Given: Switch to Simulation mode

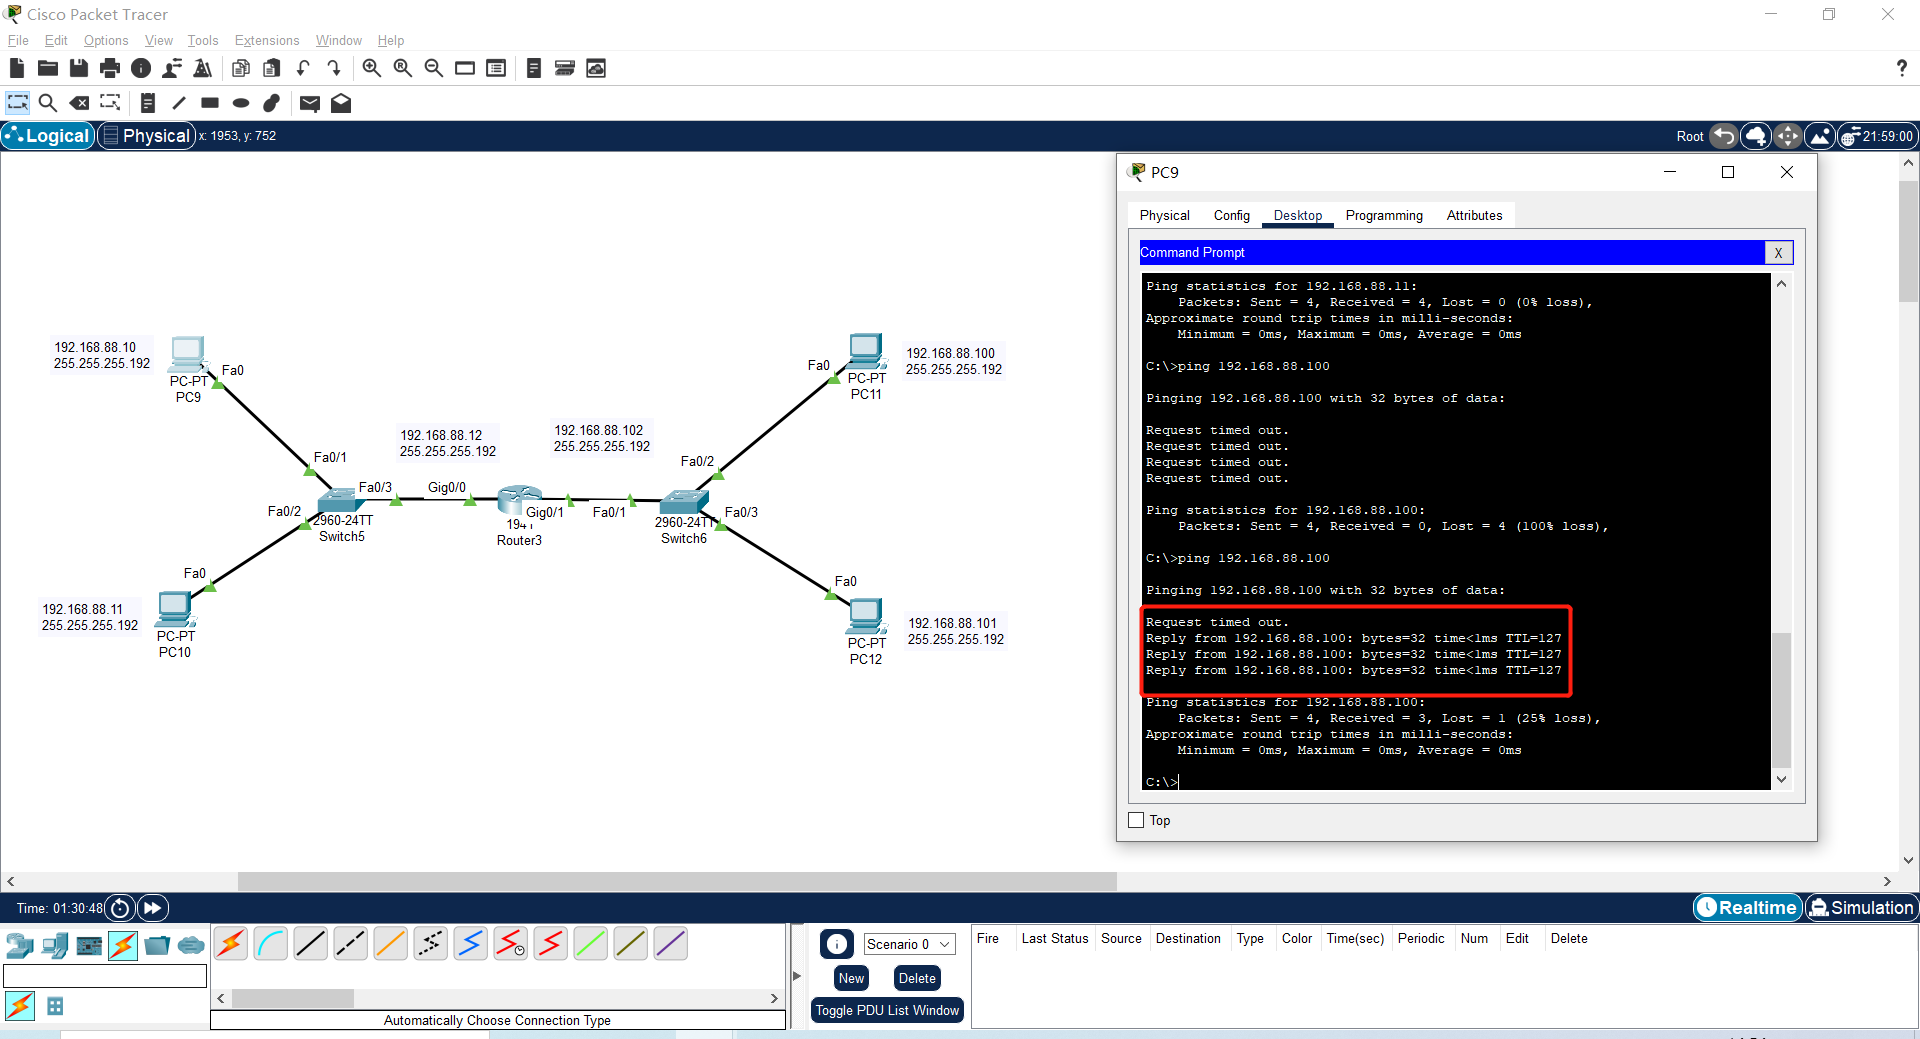Looking at the screenshot, I should [1861, 908].
